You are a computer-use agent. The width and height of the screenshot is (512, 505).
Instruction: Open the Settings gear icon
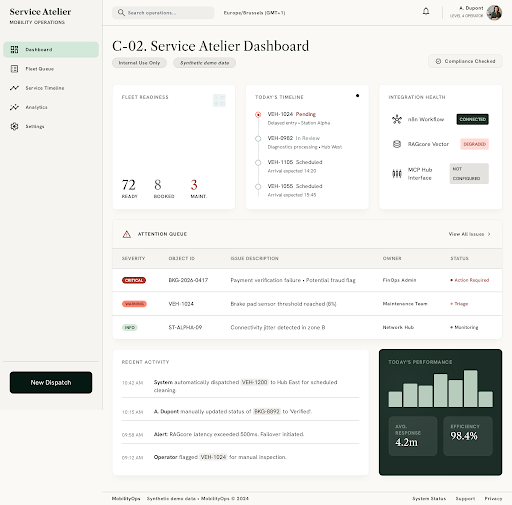coord(14,126)
